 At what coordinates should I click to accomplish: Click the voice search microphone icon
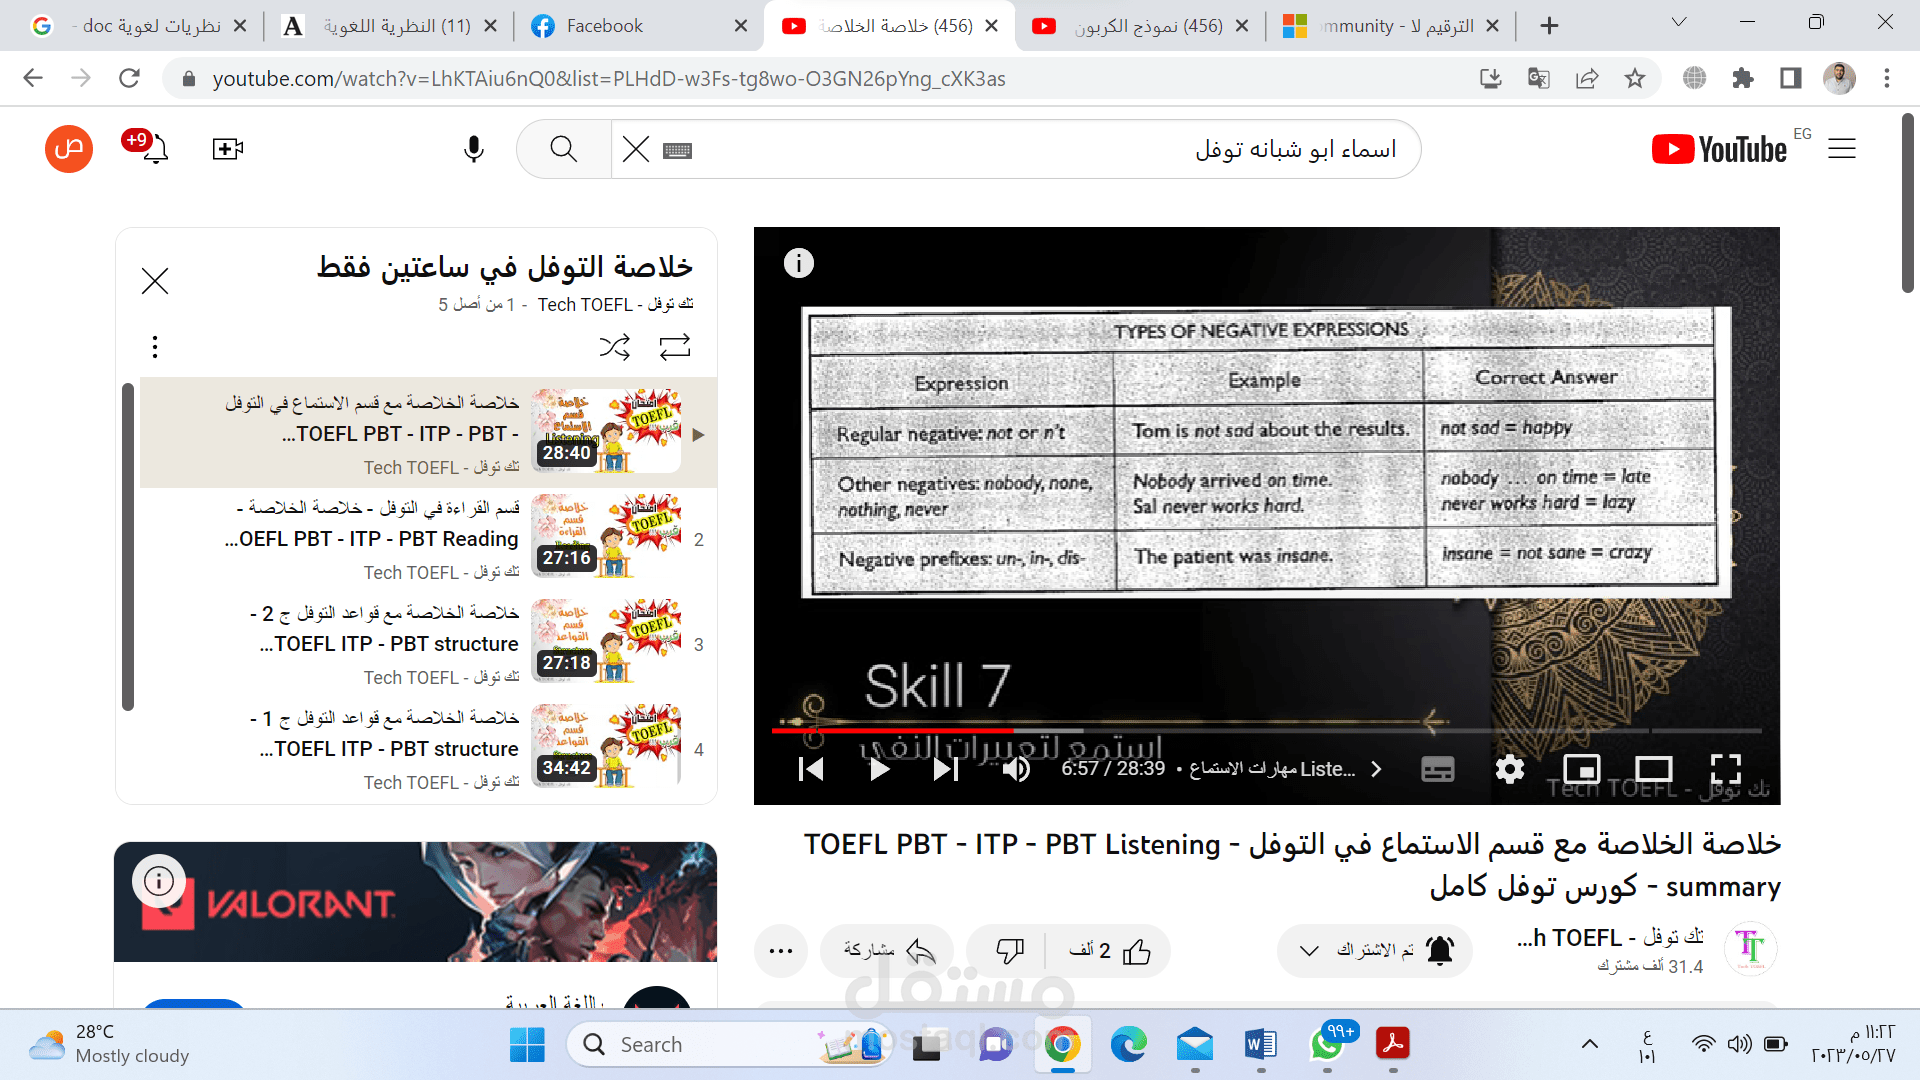click(474, 150)
